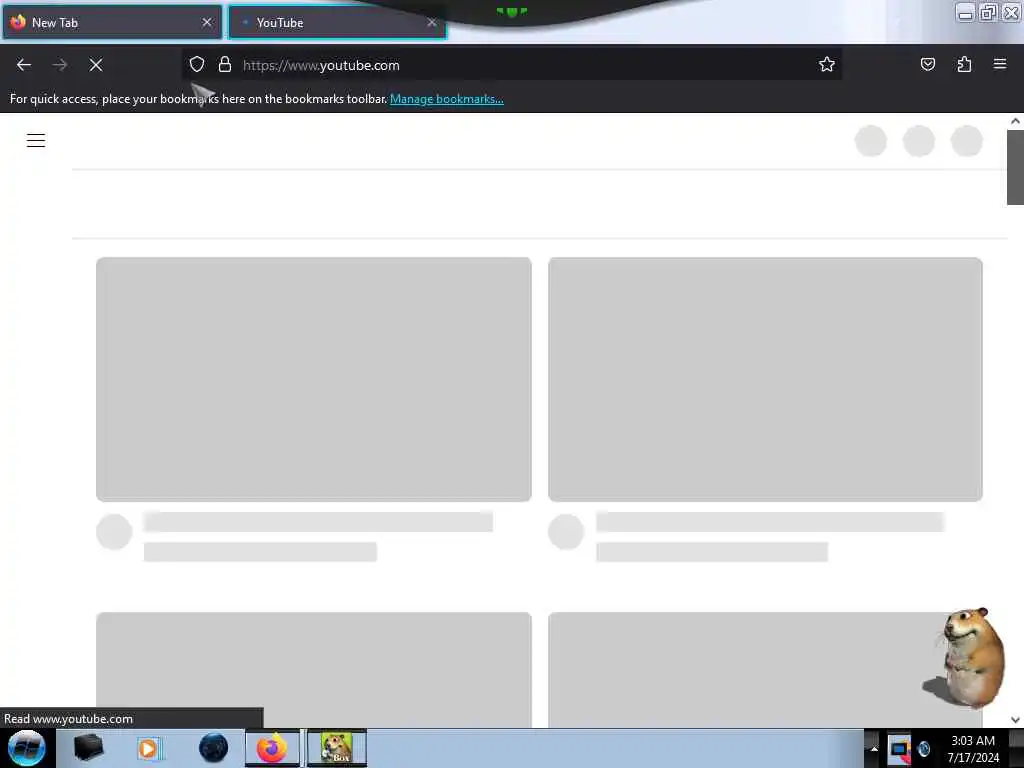The image size is (1024, 768).
Task: Switch to the New Tab tab
Action: (x=112, y=22)
